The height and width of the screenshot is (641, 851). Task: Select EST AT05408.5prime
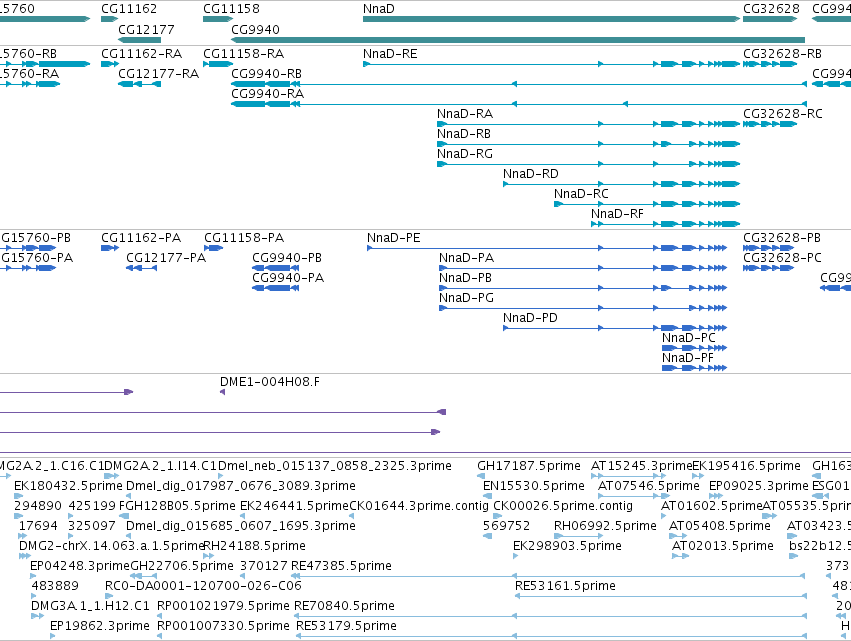coord(678,536)
